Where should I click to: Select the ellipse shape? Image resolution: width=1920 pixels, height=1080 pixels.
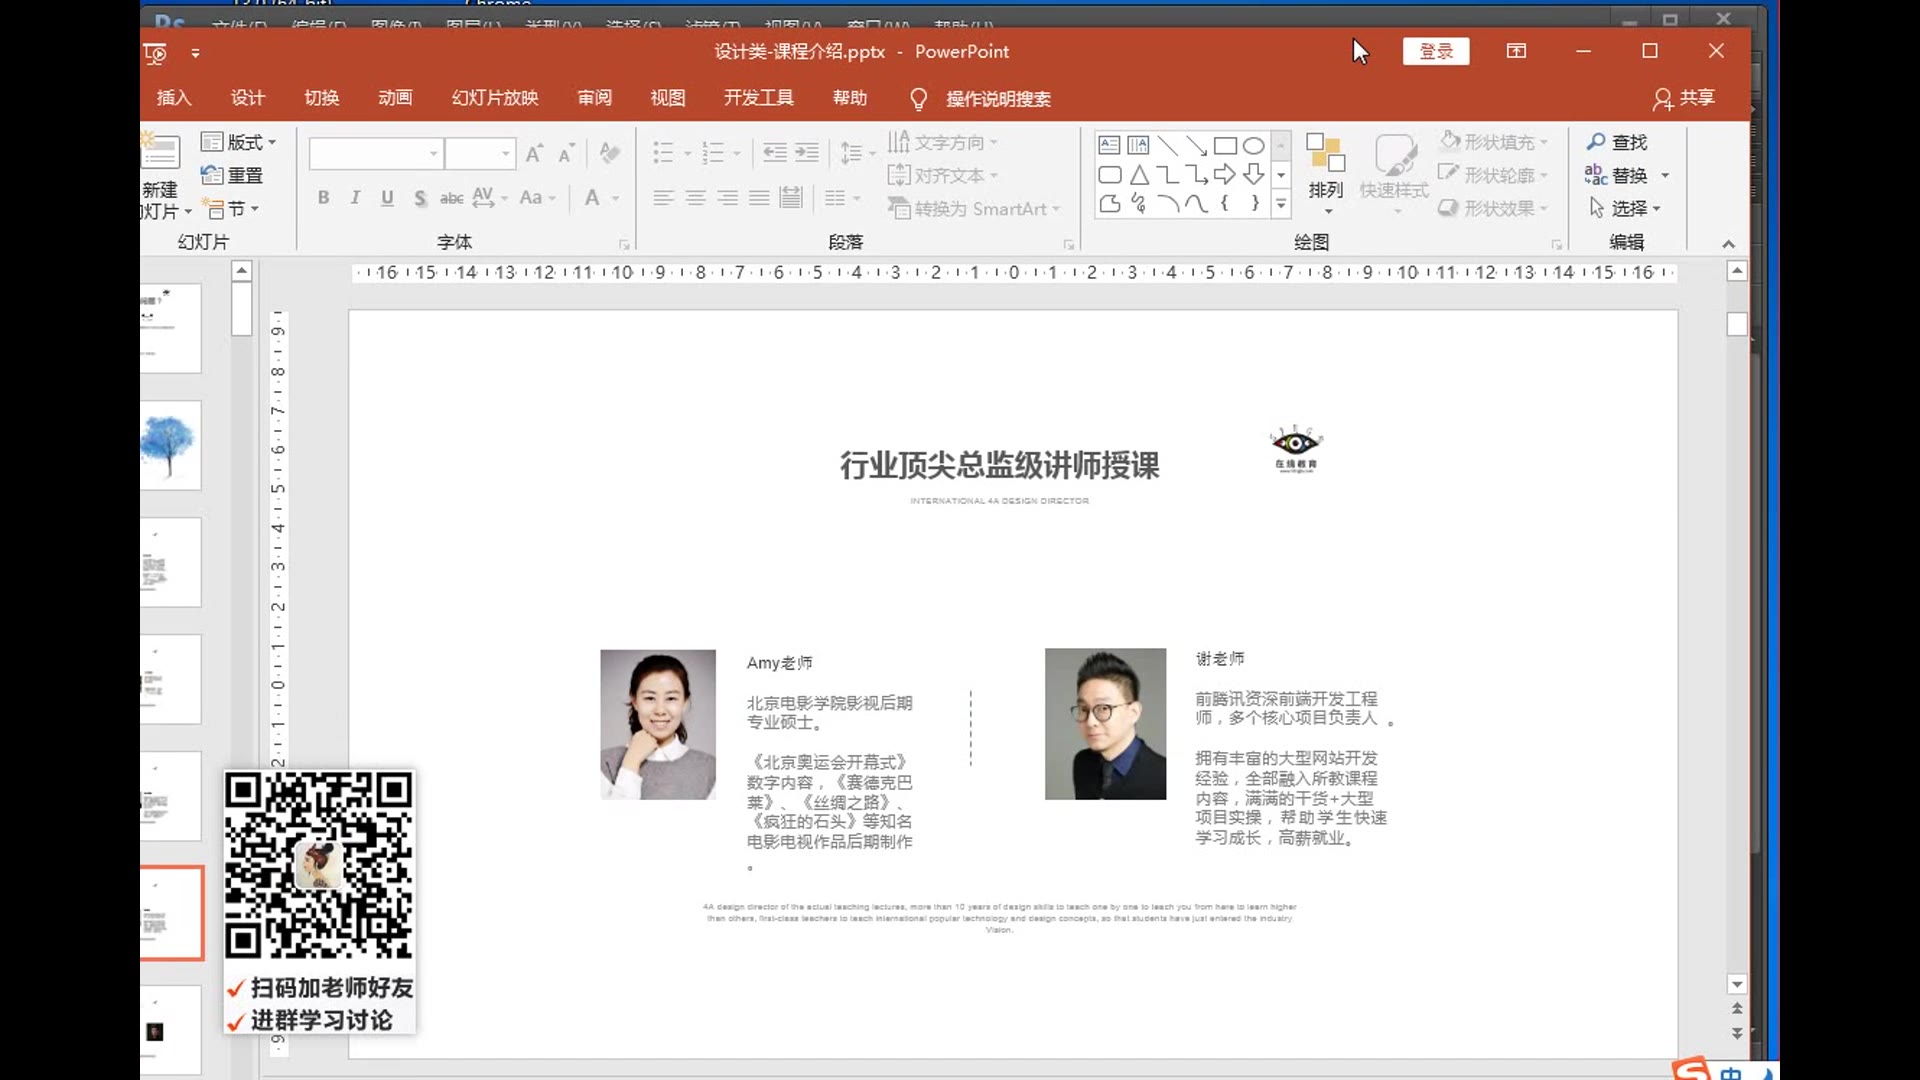1253,146
